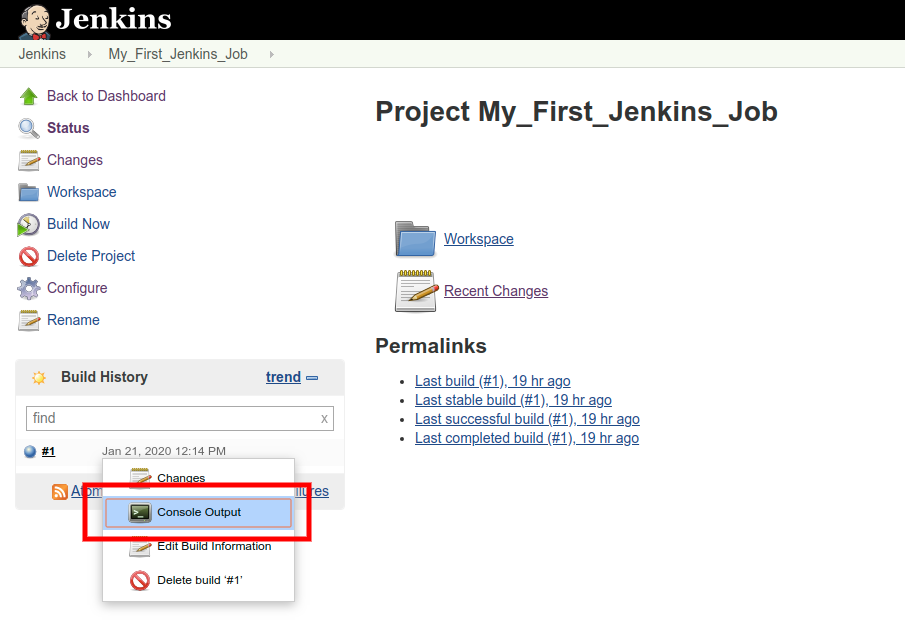The image size is (905, 641).
Task: Click the notepad icon beside Edit Build Information
Action: click(140, 547)
